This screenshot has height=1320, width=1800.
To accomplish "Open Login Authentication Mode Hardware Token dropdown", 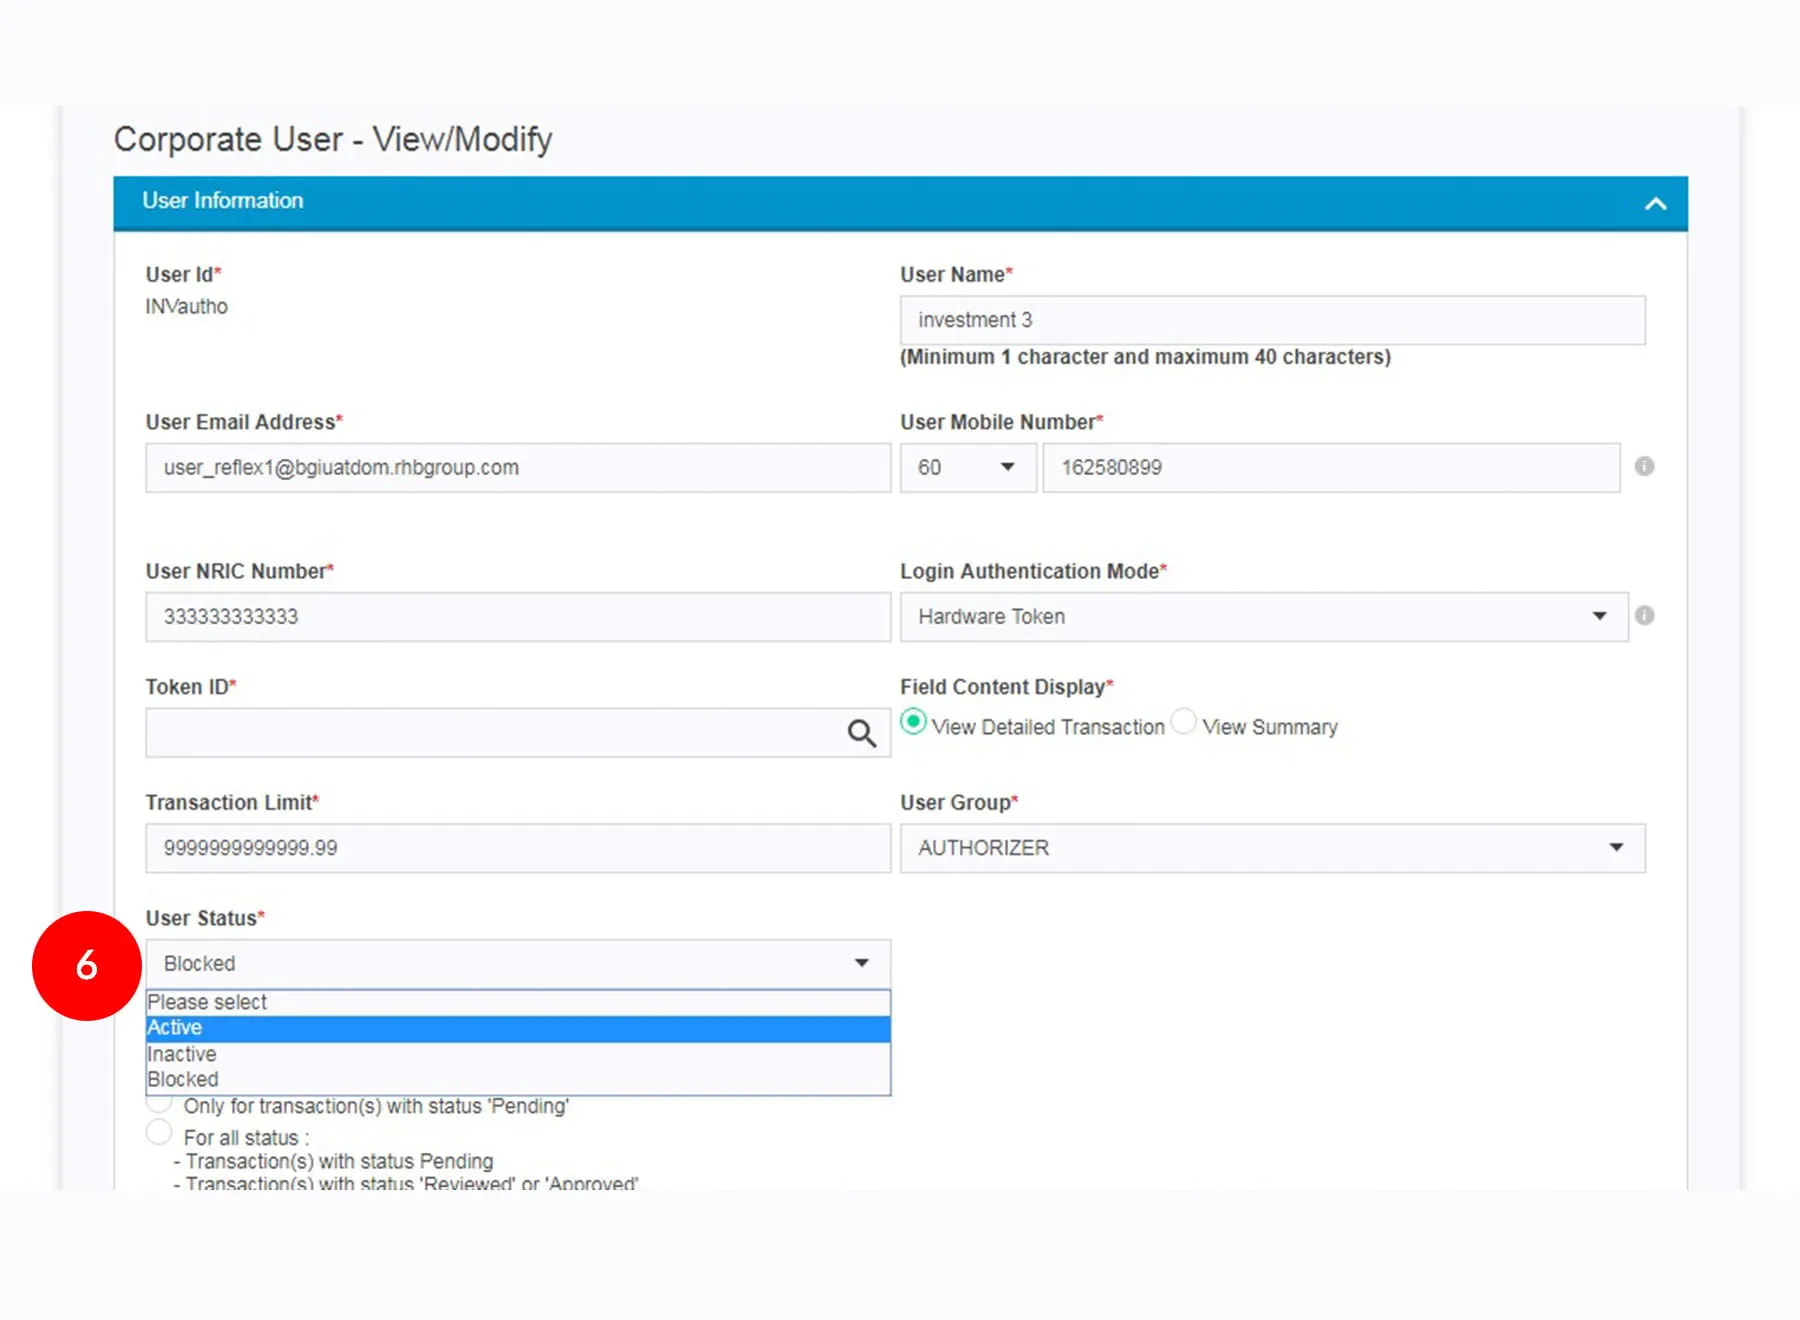I will [1263, 617].
